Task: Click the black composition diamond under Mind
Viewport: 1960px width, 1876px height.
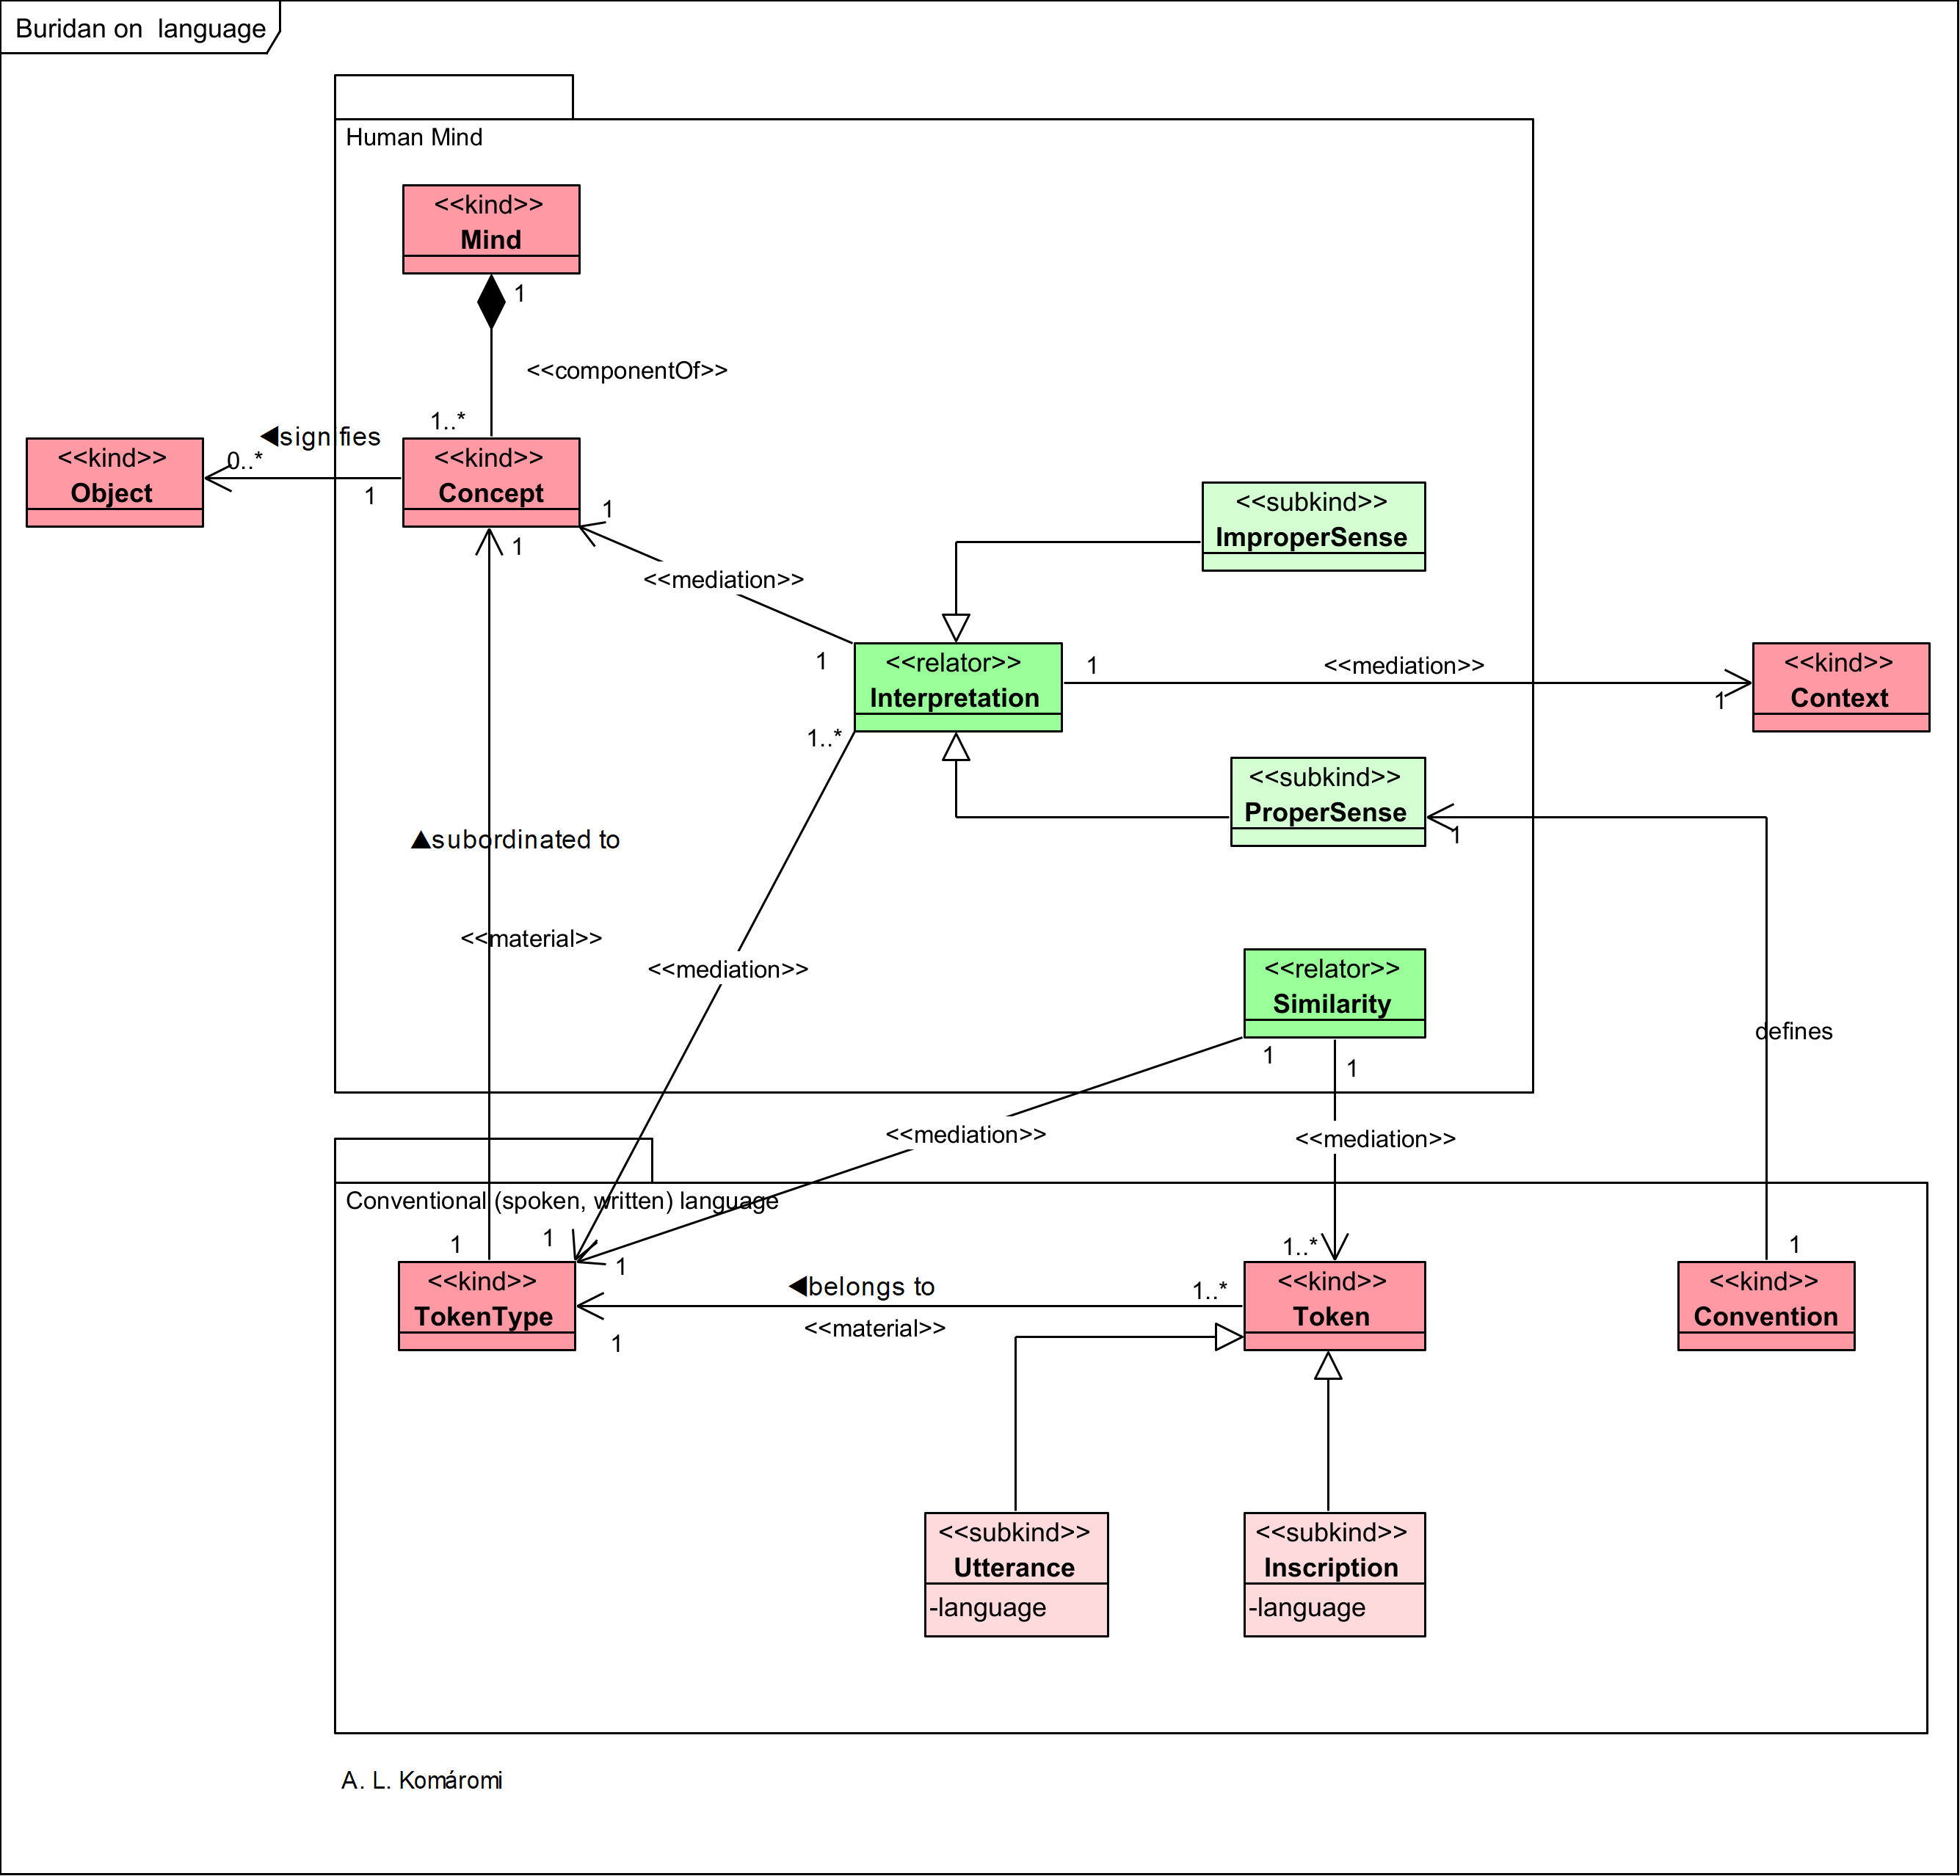Action: tap(491, 302)
